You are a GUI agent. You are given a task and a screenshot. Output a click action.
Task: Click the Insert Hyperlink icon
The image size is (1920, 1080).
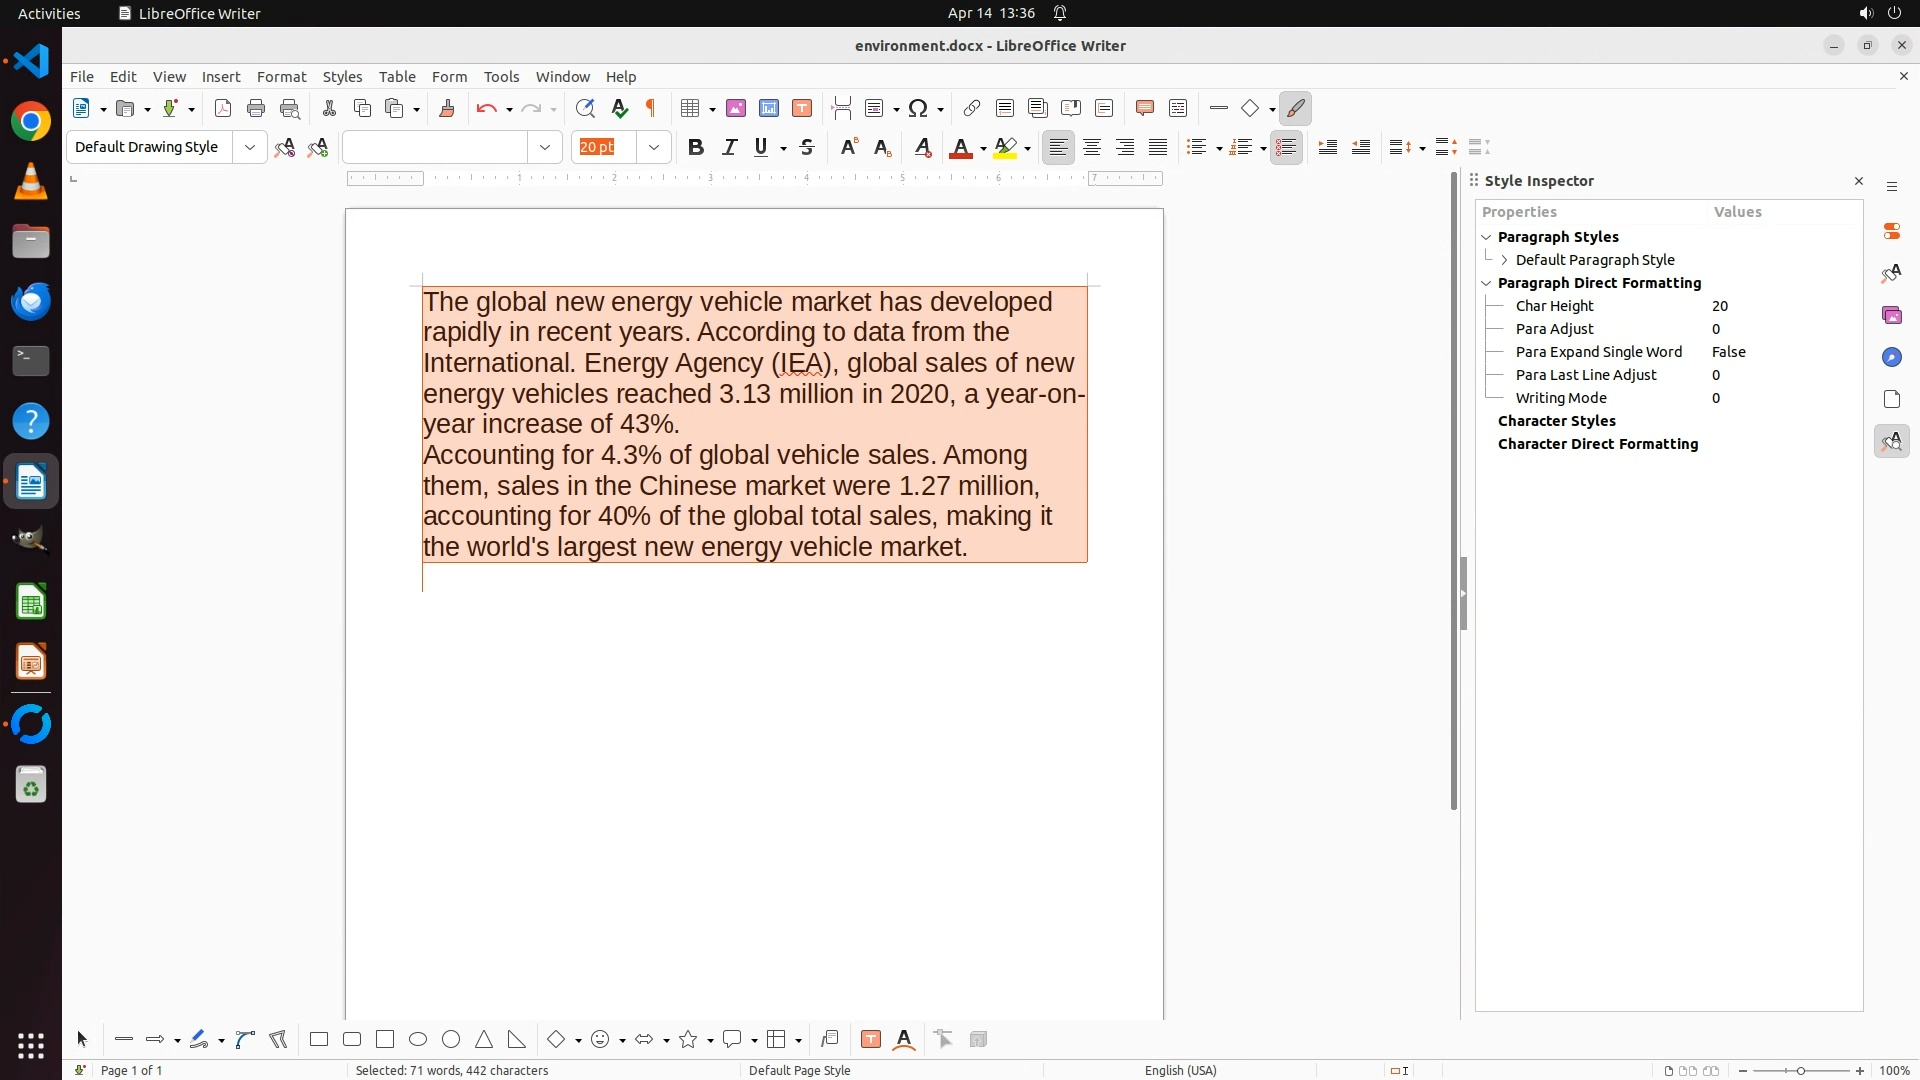point(971,108)
